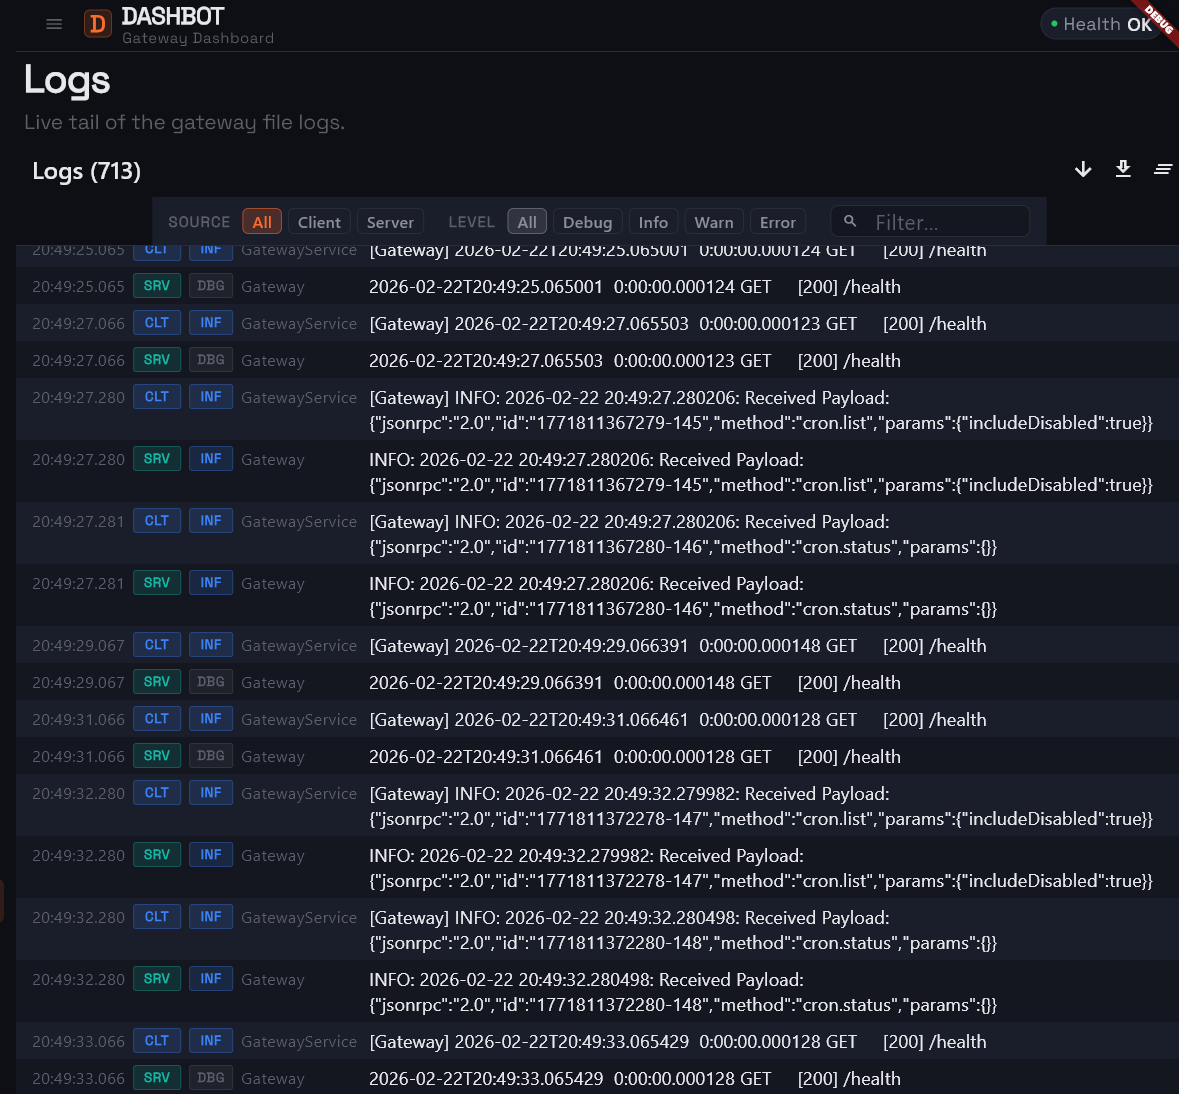Toggle the Warn level filter

(x=713, y=221)
